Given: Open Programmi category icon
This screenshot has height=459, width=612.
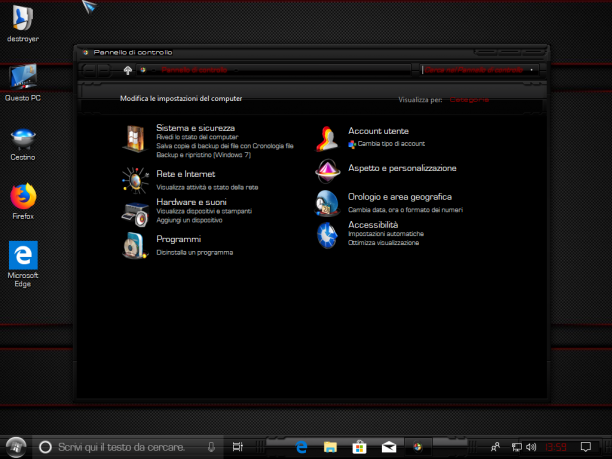Looking at the screenshot, I should 135,246.
